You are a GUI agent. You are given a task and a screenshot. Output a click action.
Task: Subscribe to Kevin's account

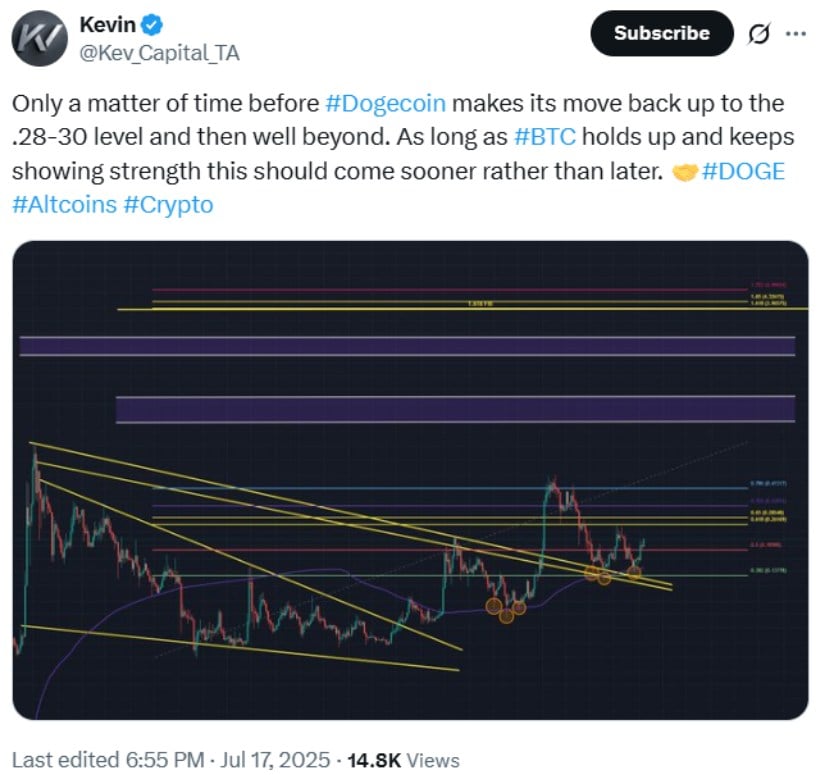tap(661, 34)
